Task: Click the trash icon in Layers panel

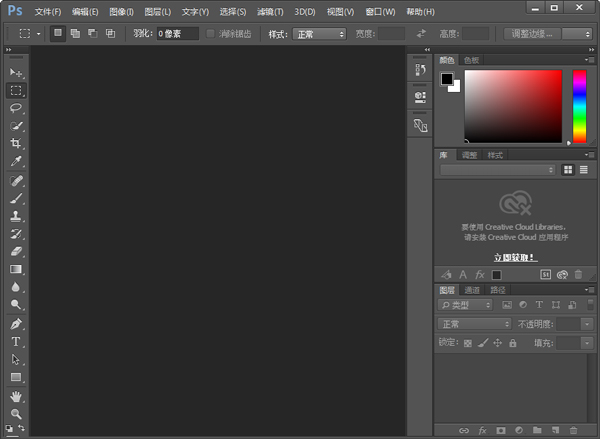Action: pyautogui.click(x=572, y=430)
